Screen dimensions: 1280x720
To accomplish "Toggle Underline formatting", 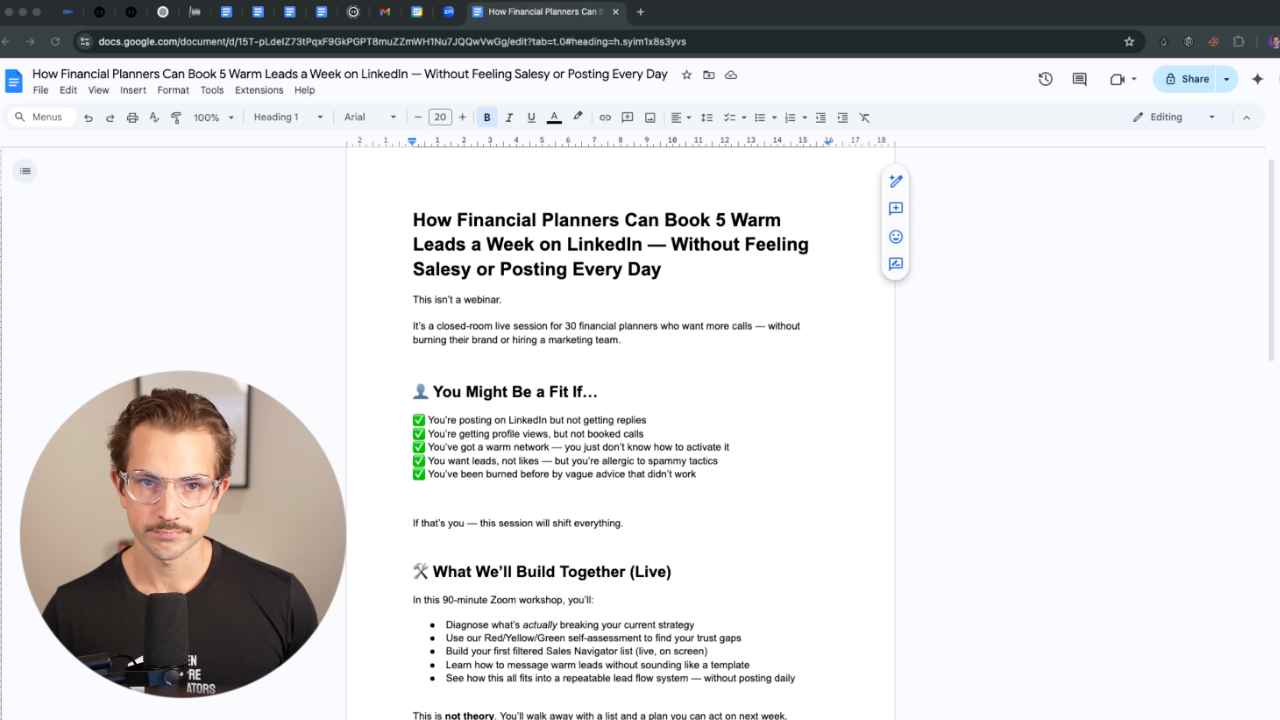I will point(531,117).
